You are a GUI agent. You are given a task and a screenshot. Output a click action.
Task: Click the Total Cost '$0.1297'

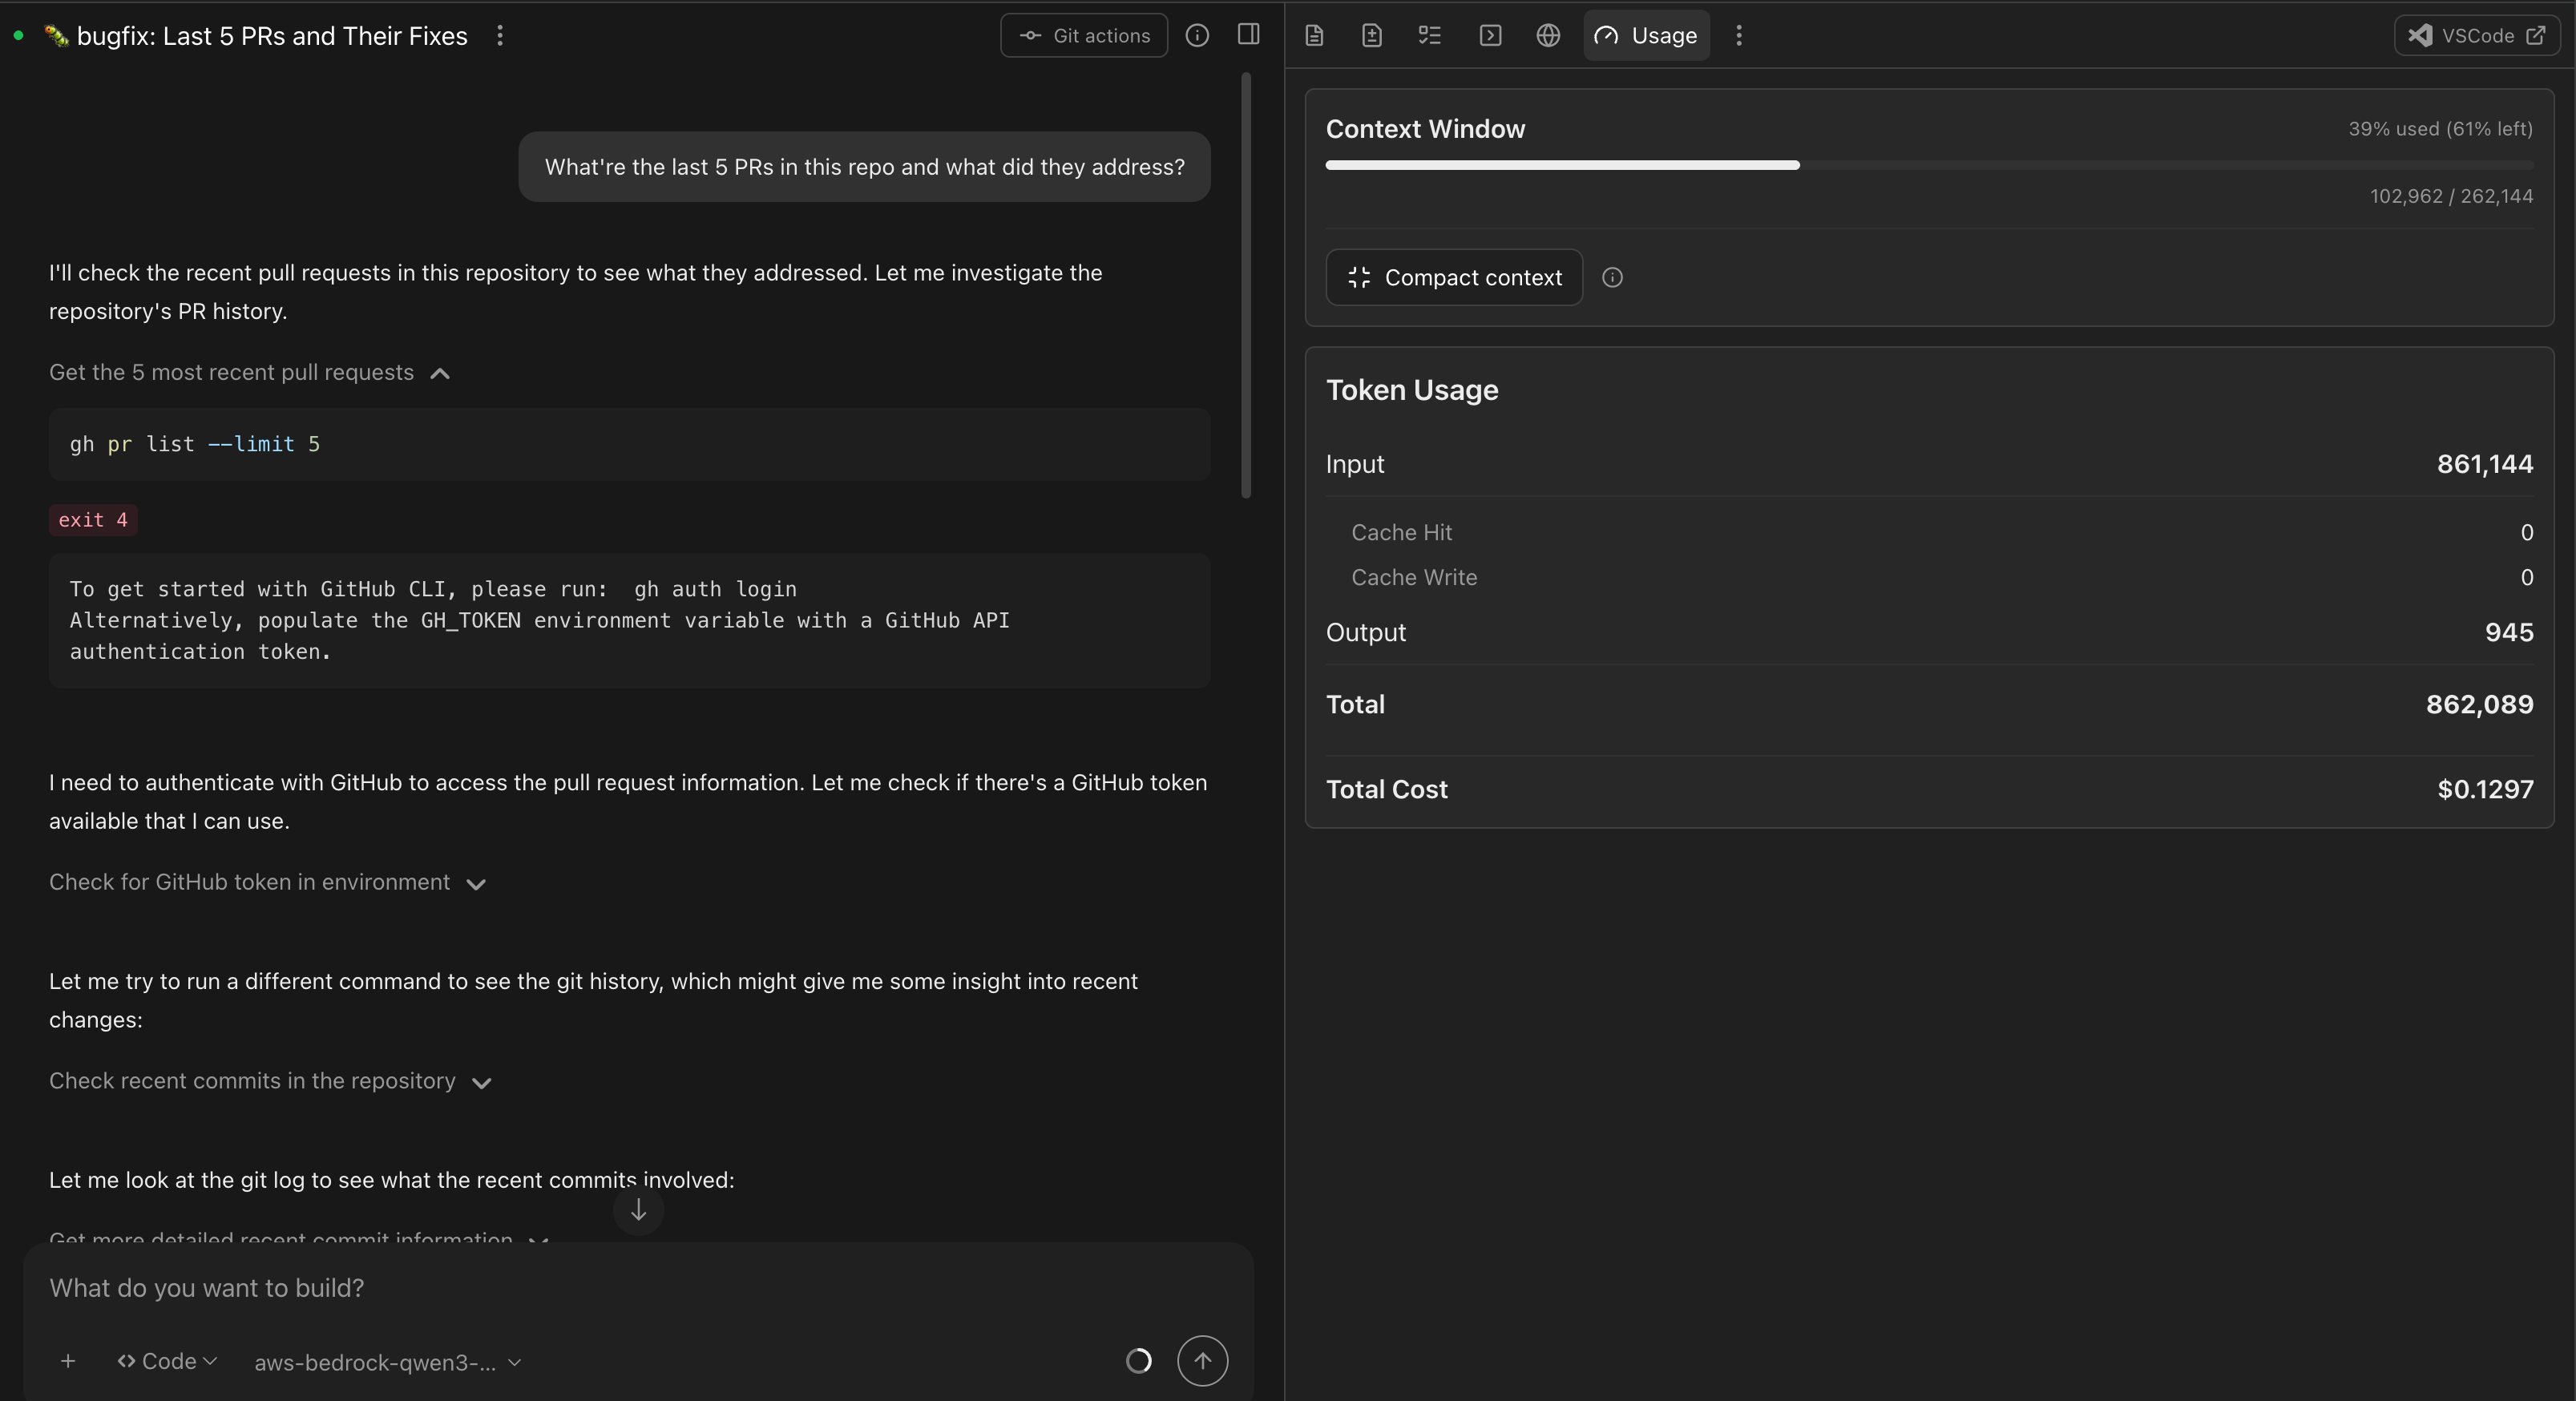tap(2485, 789)
